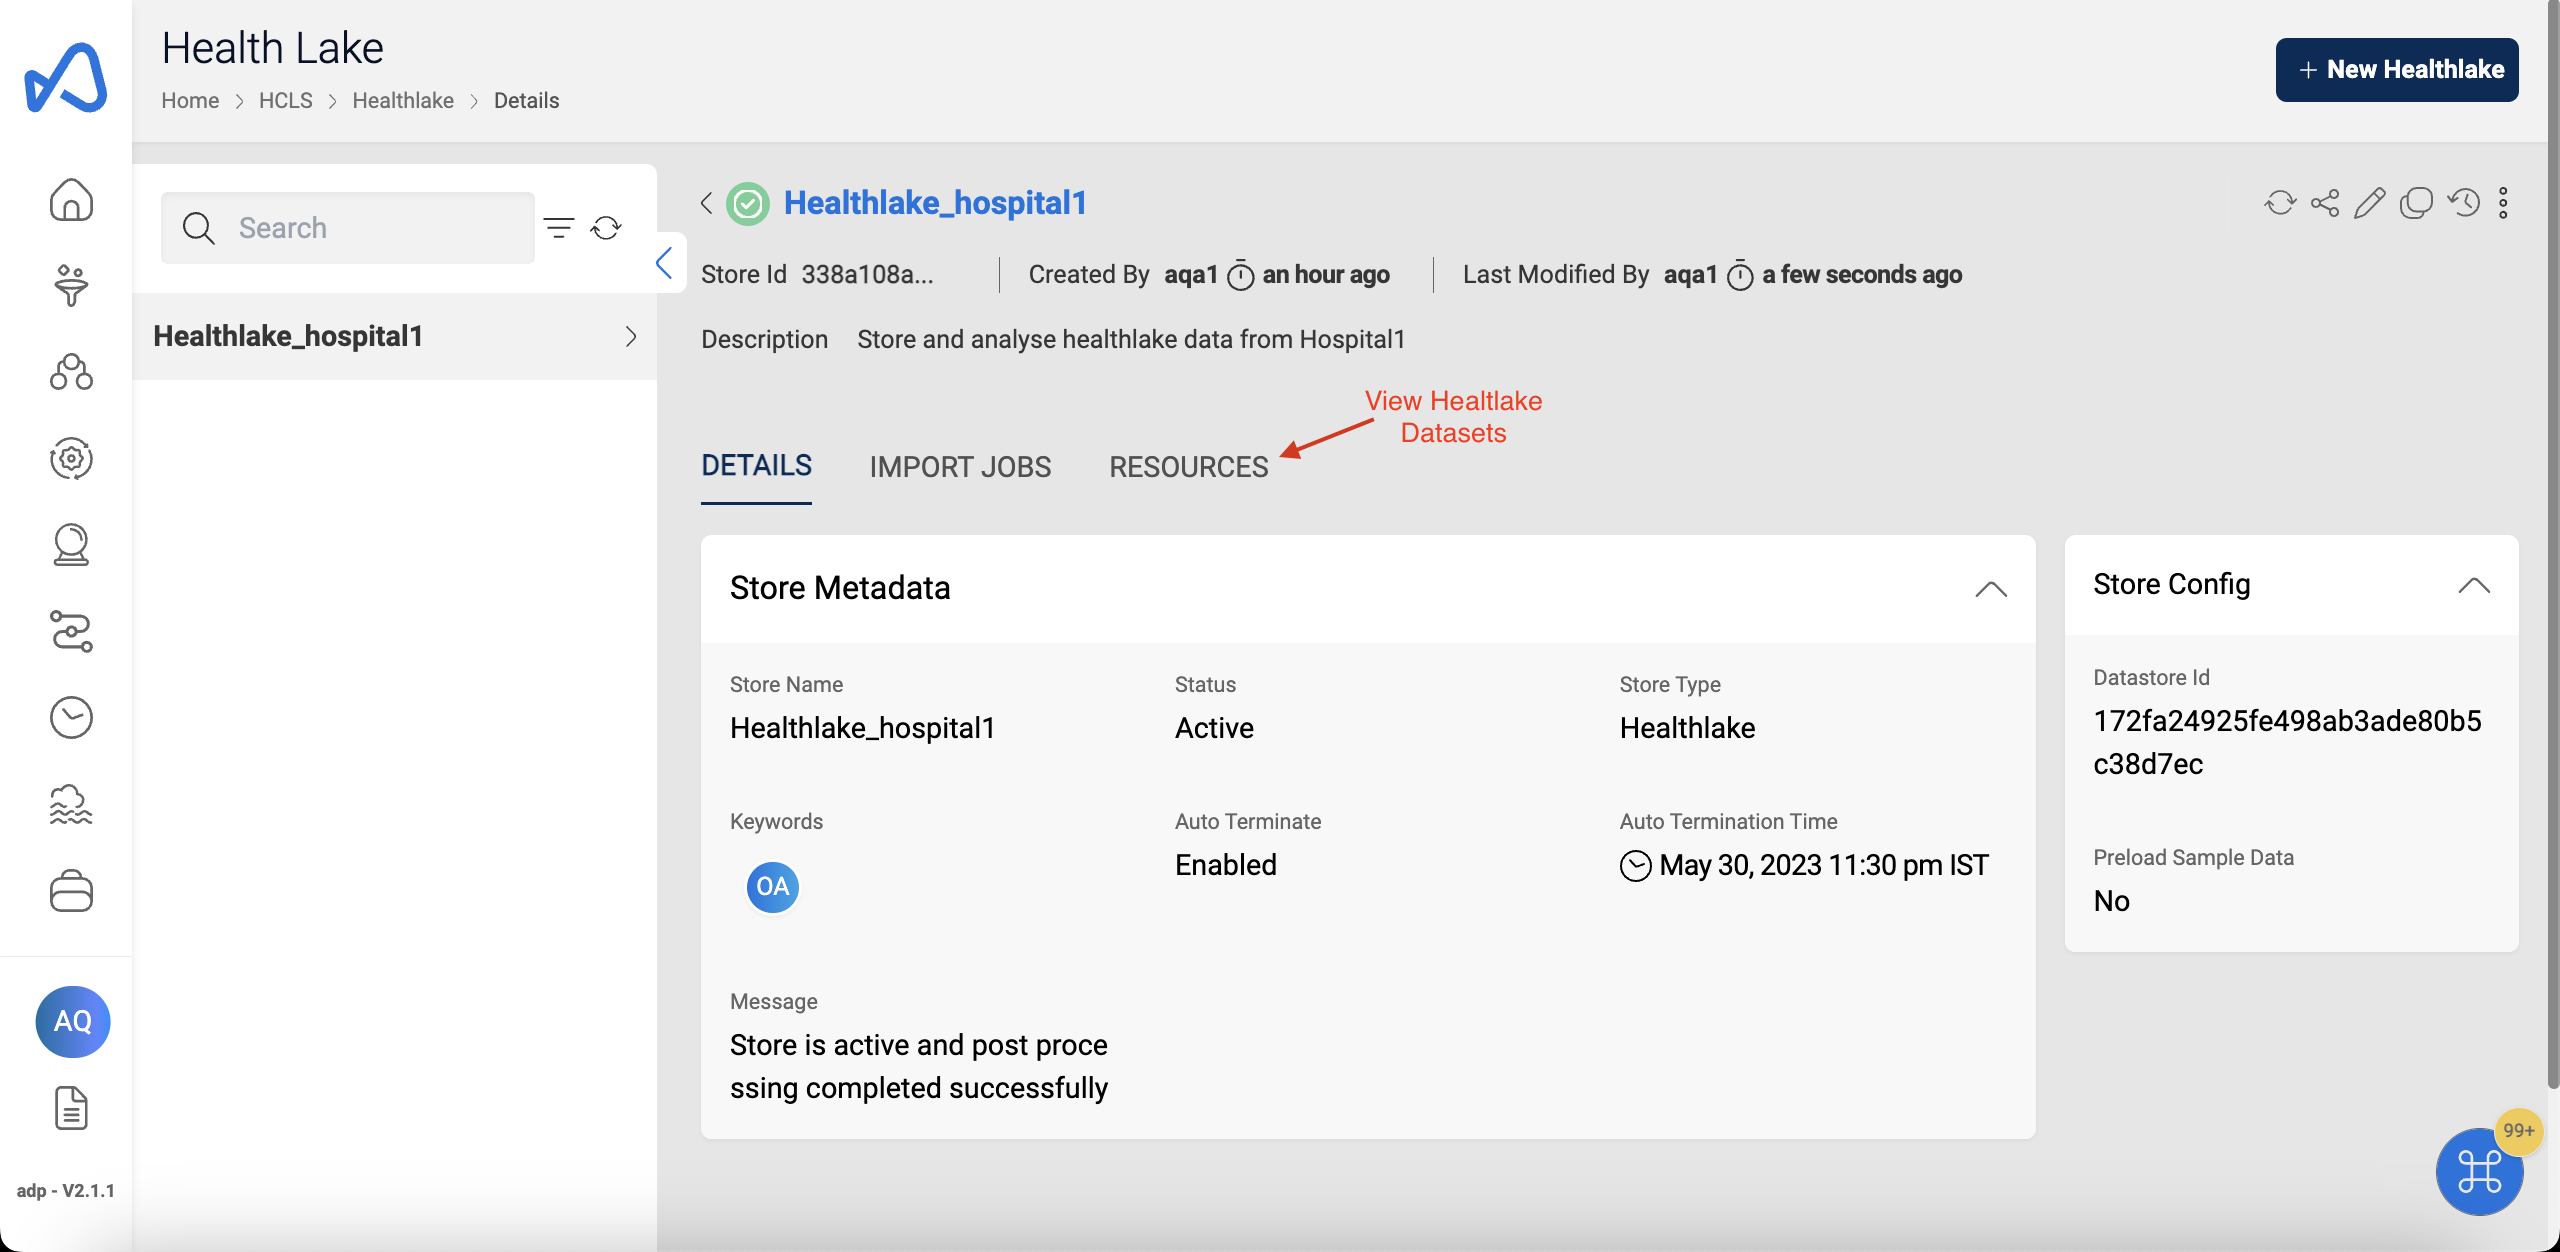Image resolution: width=2560 pixels, height=1252 pixels.
Task: Open the list filter icon
Action: (x=559, y=228)
